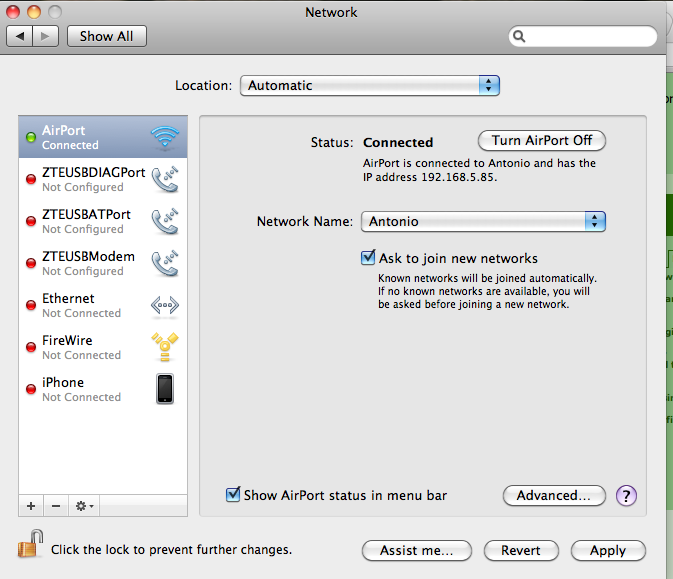Image resolution: width=673 pixels, height=579 pixels.
Task: Select the ZTEUSBModem service
Action: coord(103,263)
